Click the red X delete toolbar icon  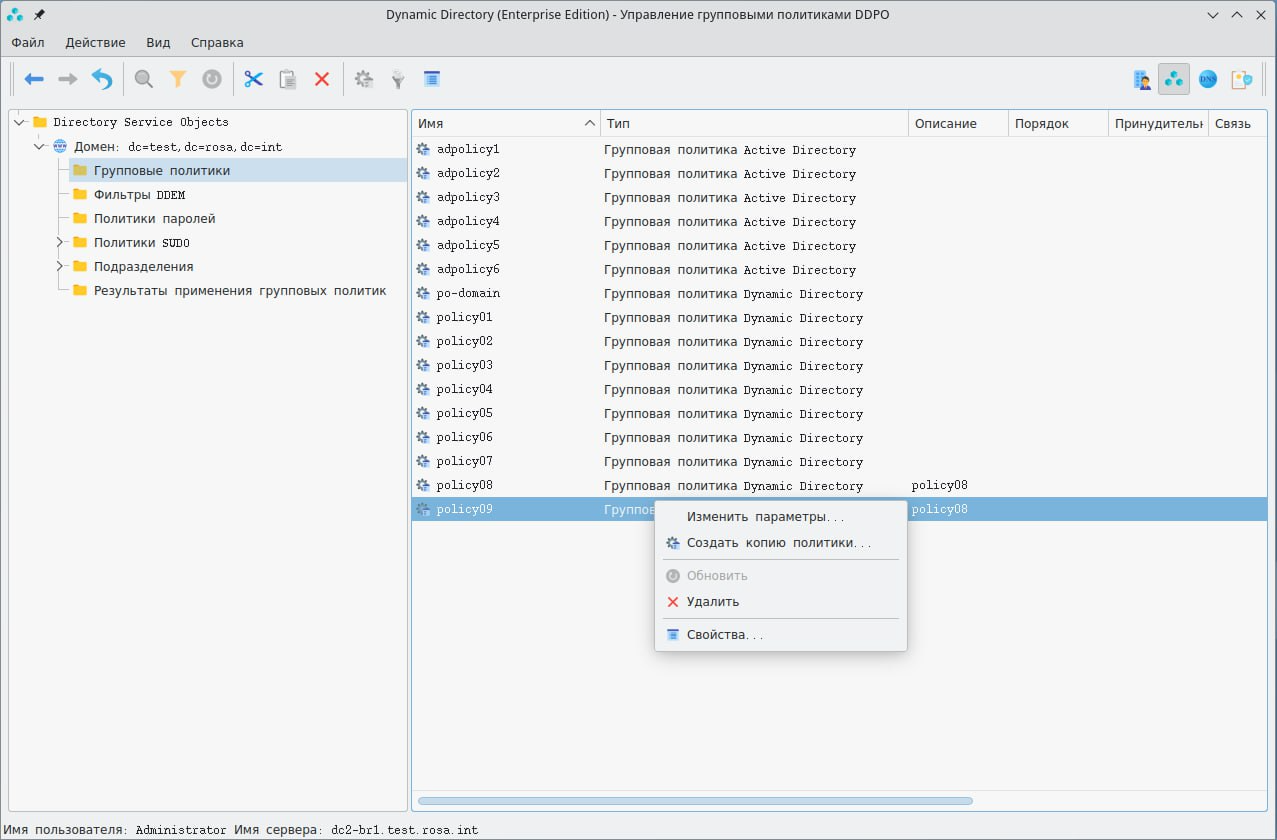point(322,79)
